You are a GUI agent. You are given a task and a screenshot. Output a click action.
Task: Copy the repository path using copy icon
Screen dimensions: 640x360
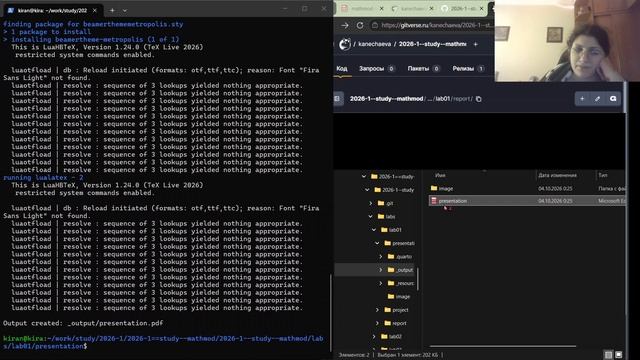(x=478, y=99)
